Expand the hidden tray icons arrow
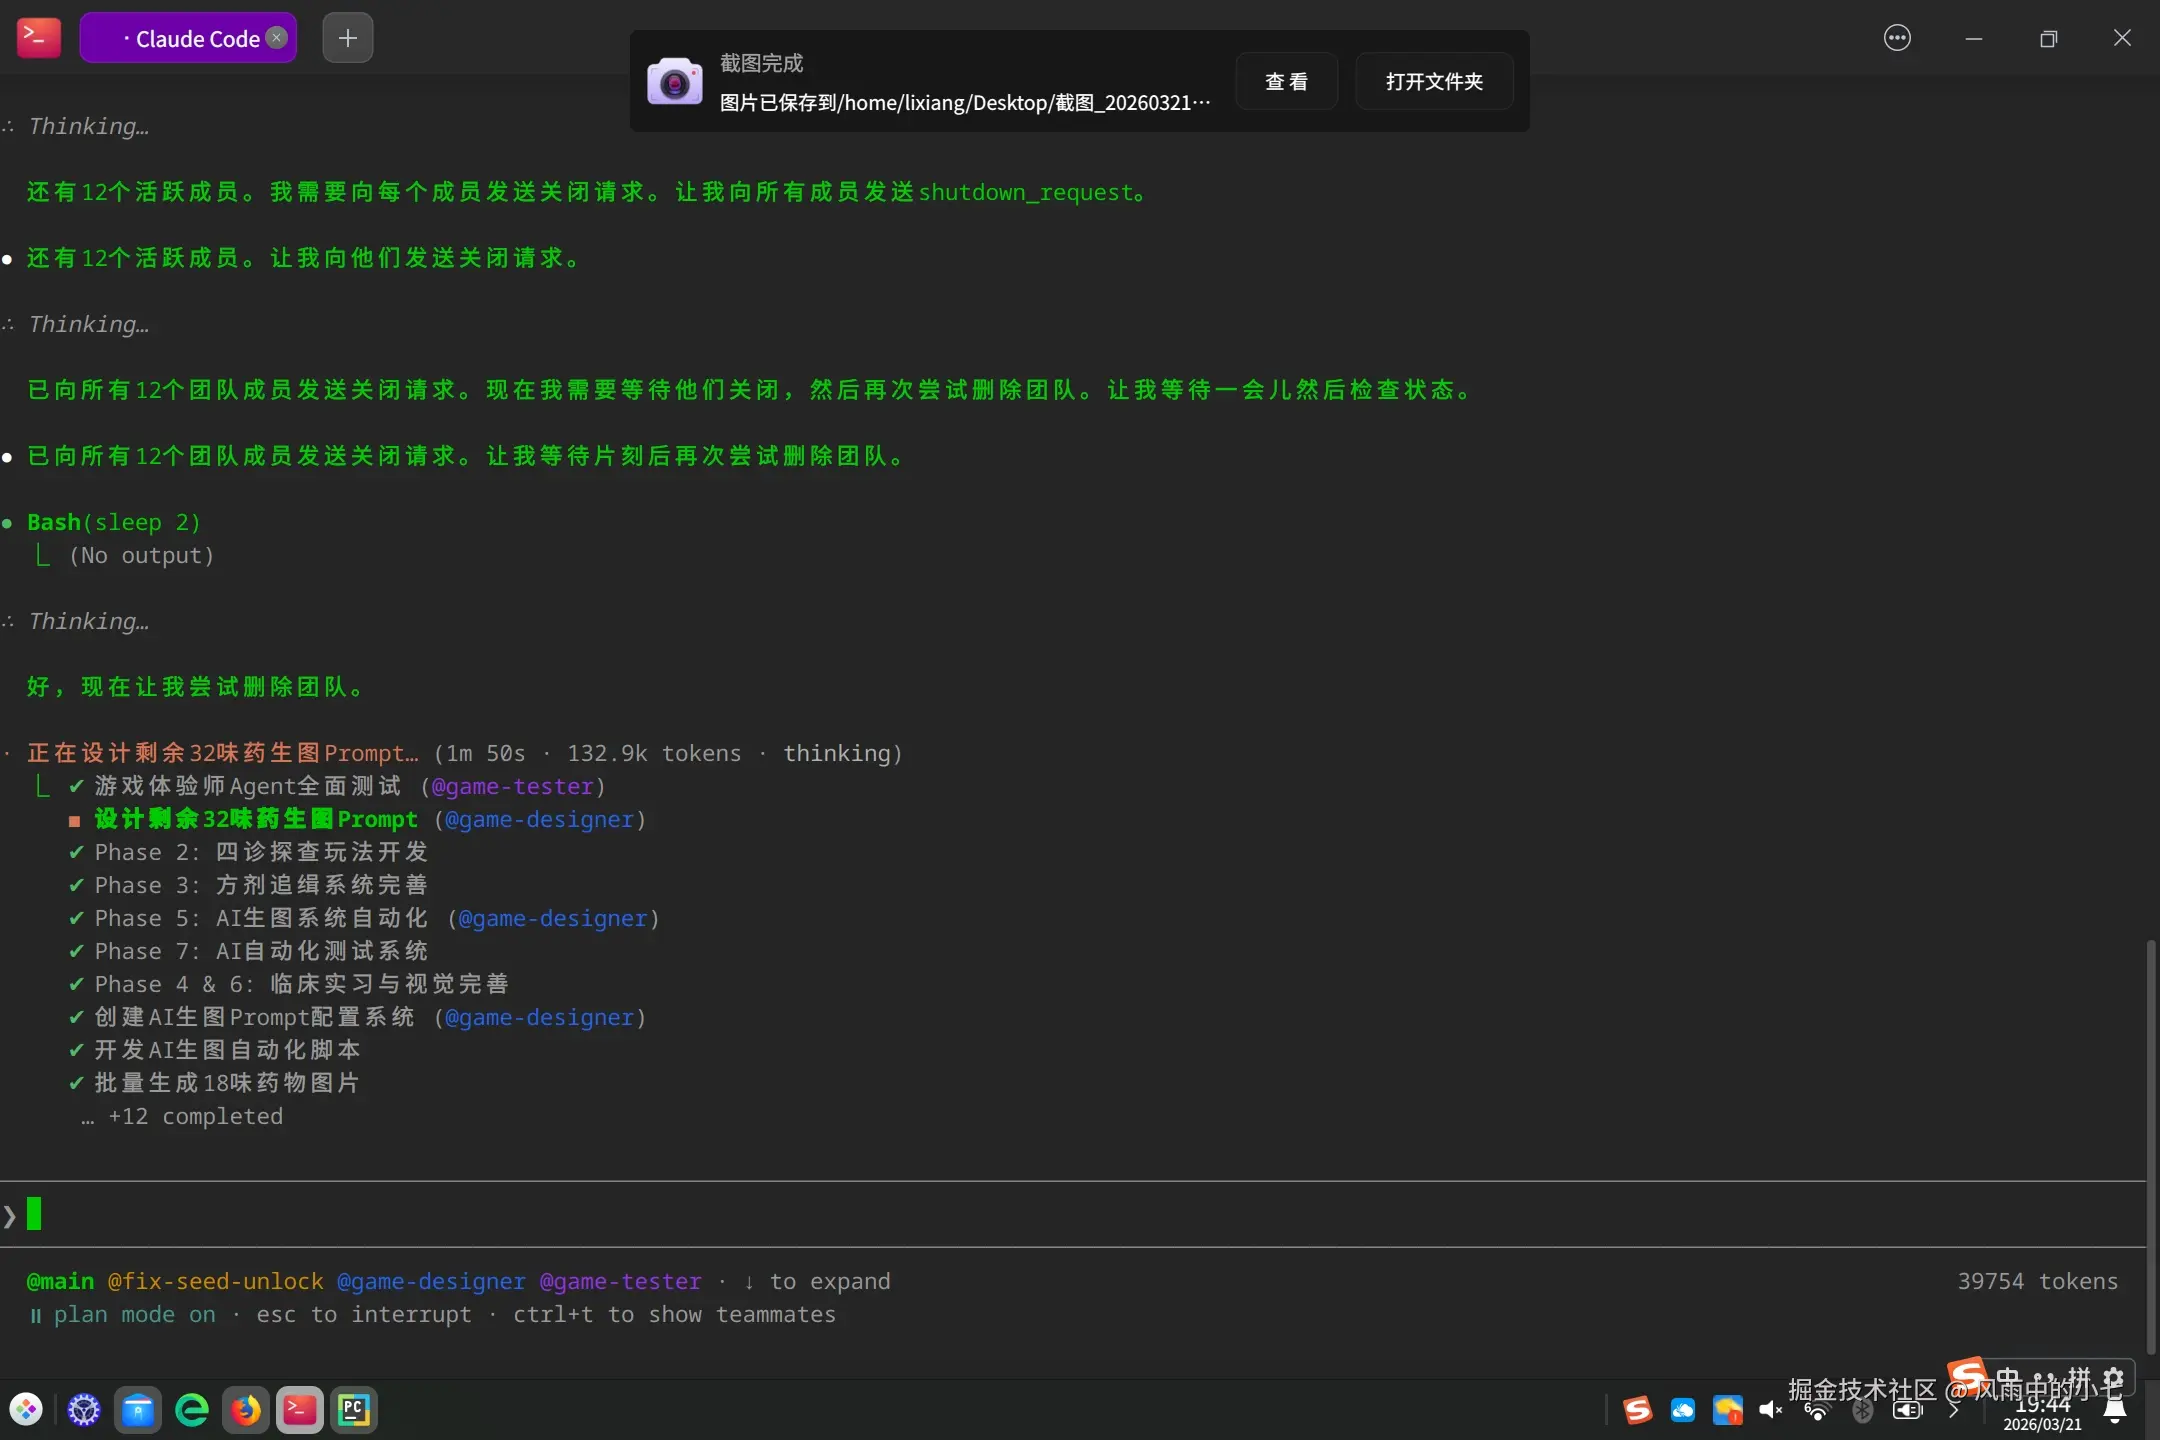The image size is (2160, 1440). (1953, 1410)
